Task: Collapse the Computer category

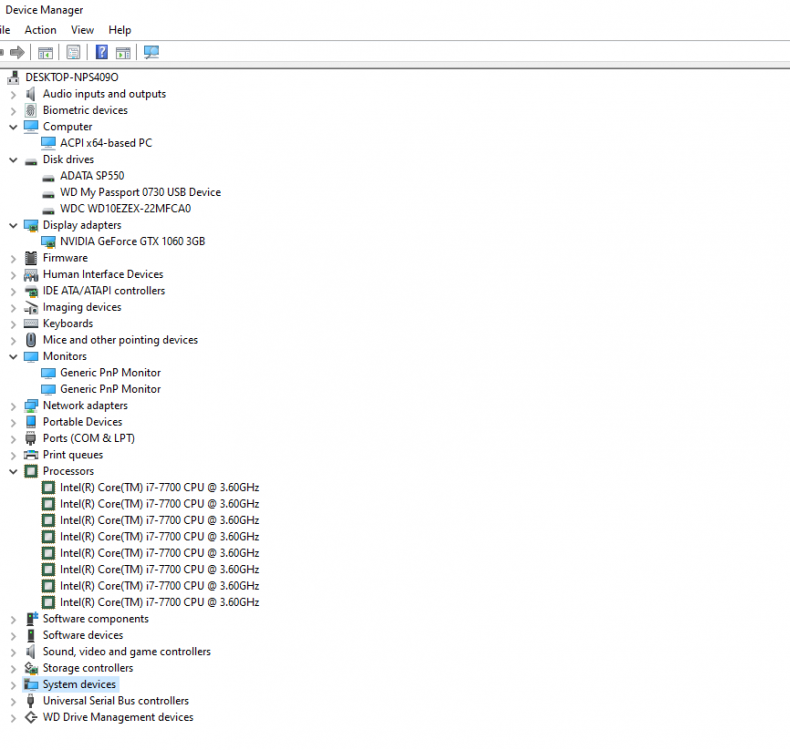Action: 14,127
